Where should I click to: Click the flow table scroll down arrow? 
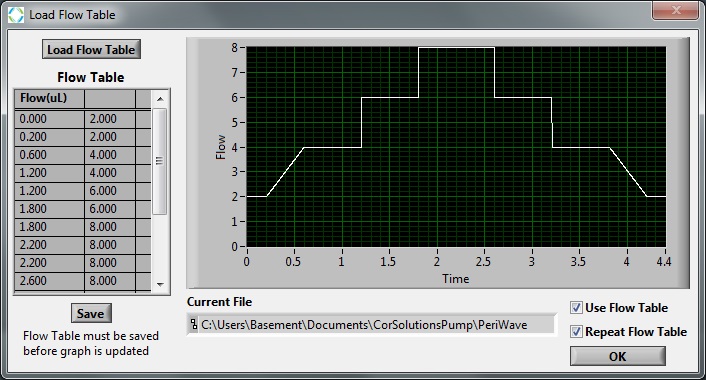point(160,285)
